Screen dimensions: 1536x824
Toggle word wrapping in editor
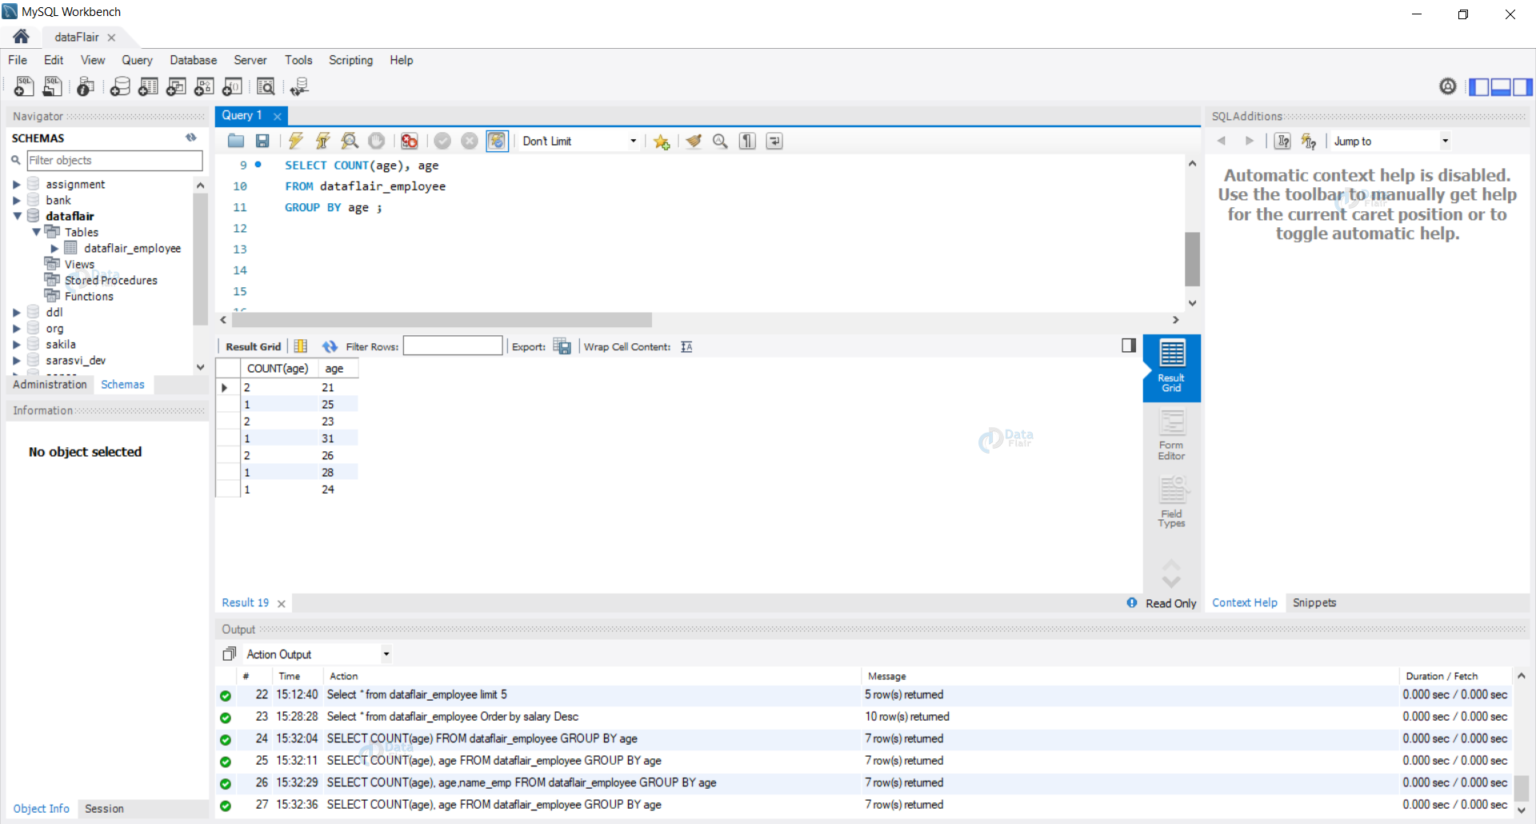point(774,141)
